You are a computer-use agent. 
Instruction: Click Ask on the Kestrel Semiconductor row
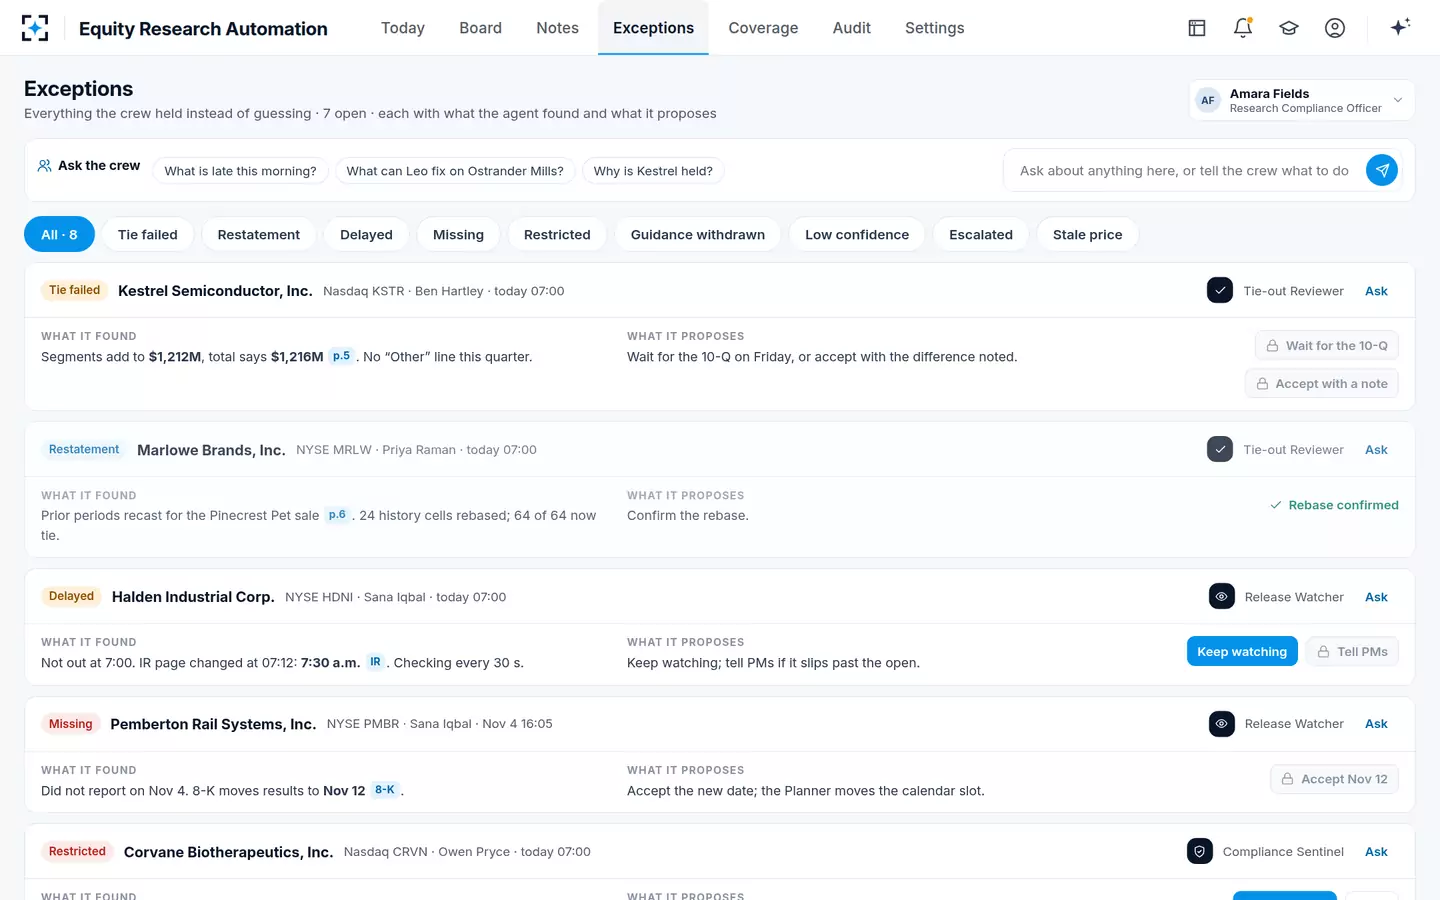[x=1376, y=291]
